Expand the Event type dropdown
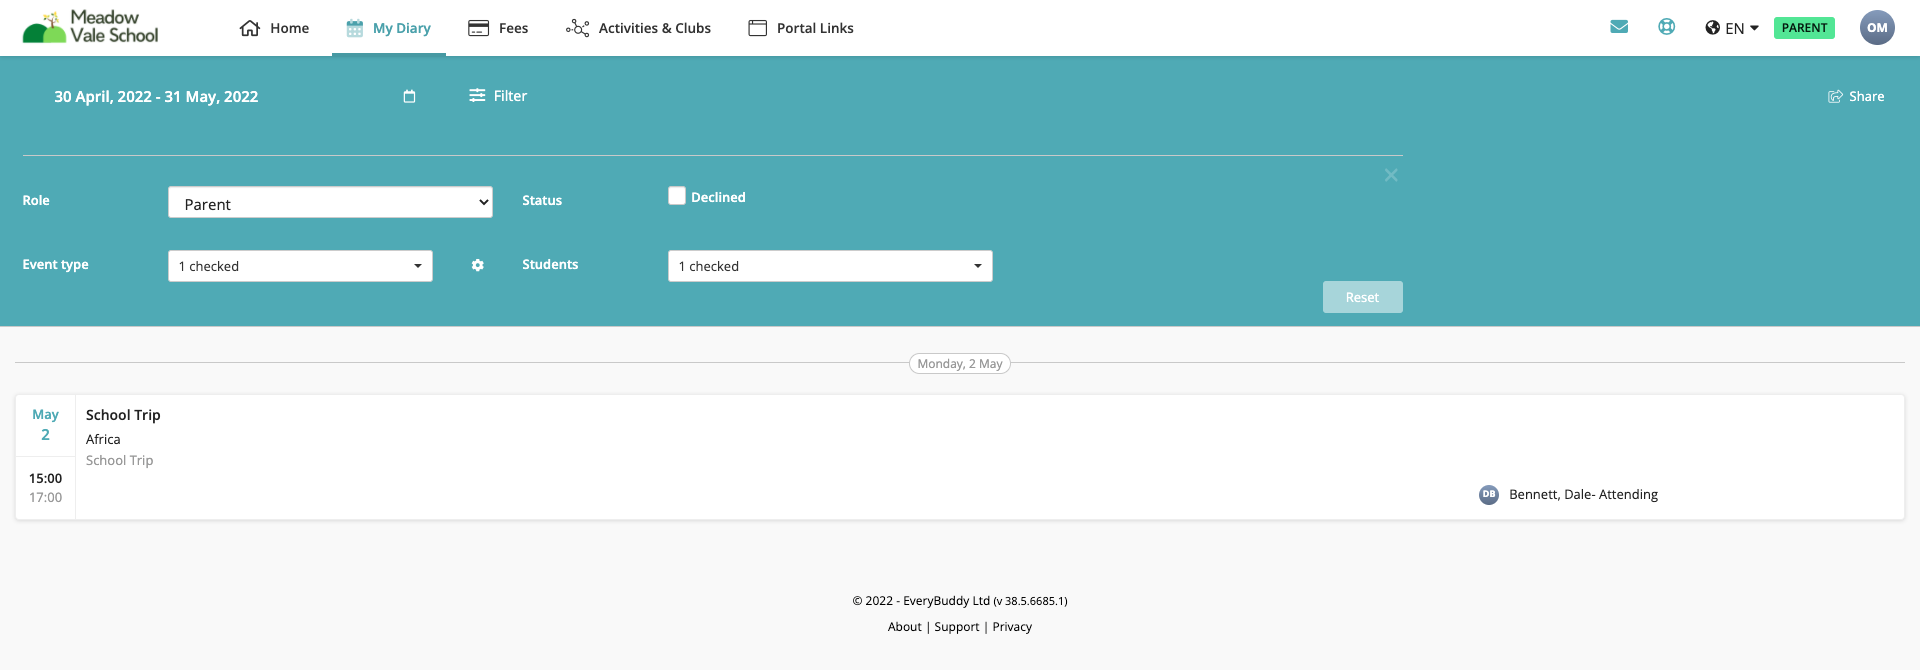 pyautogui.click(x=300, y=266)
